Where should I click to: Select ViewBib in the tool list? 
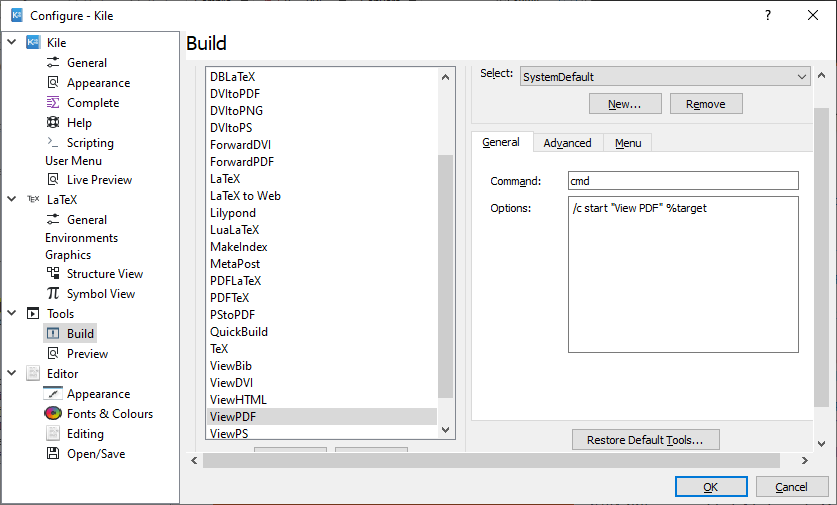pyautogui.click(x=322, y=366)
